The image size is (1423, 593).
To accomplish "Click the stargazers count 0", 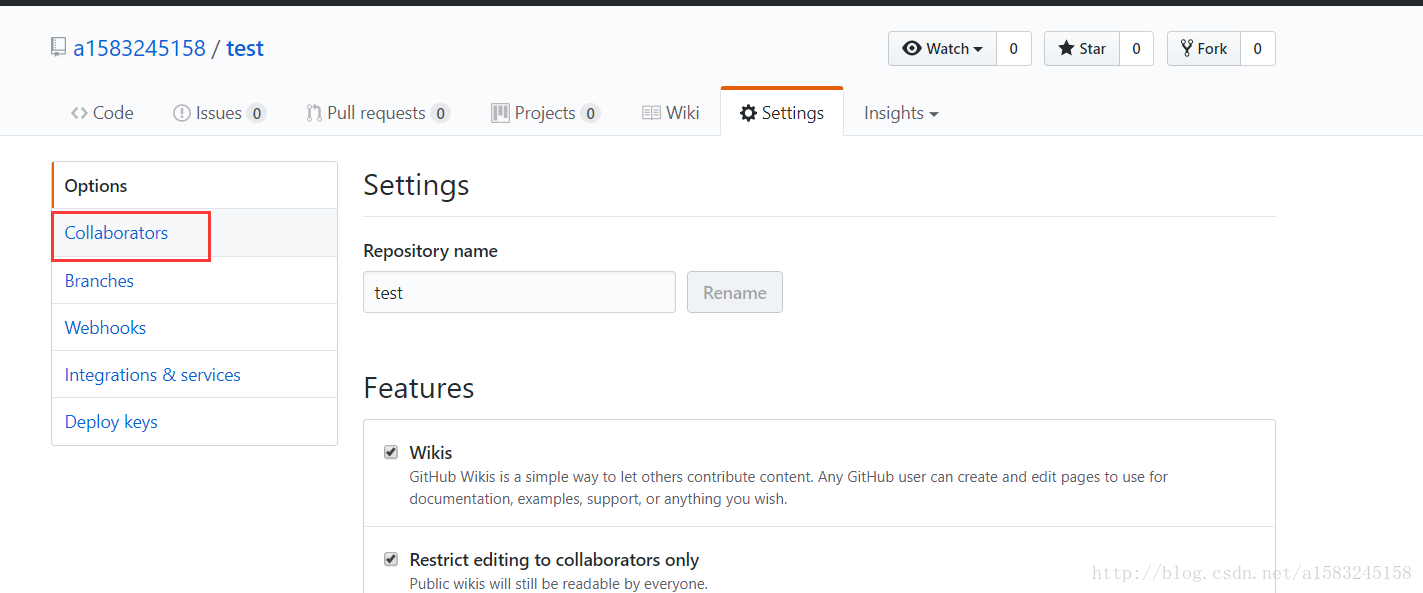I will 1136,48.
